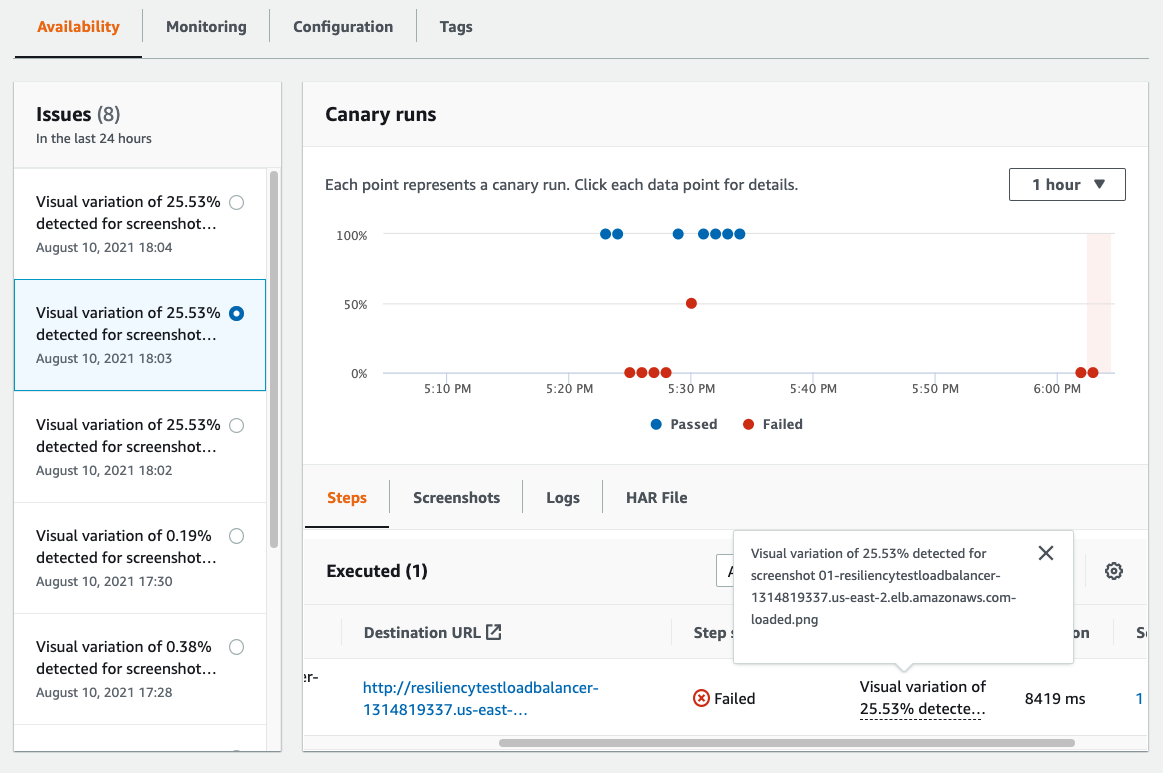
Task: Select the radio for the 18:04 visual variation issue
Action: (x=236, y=201)
